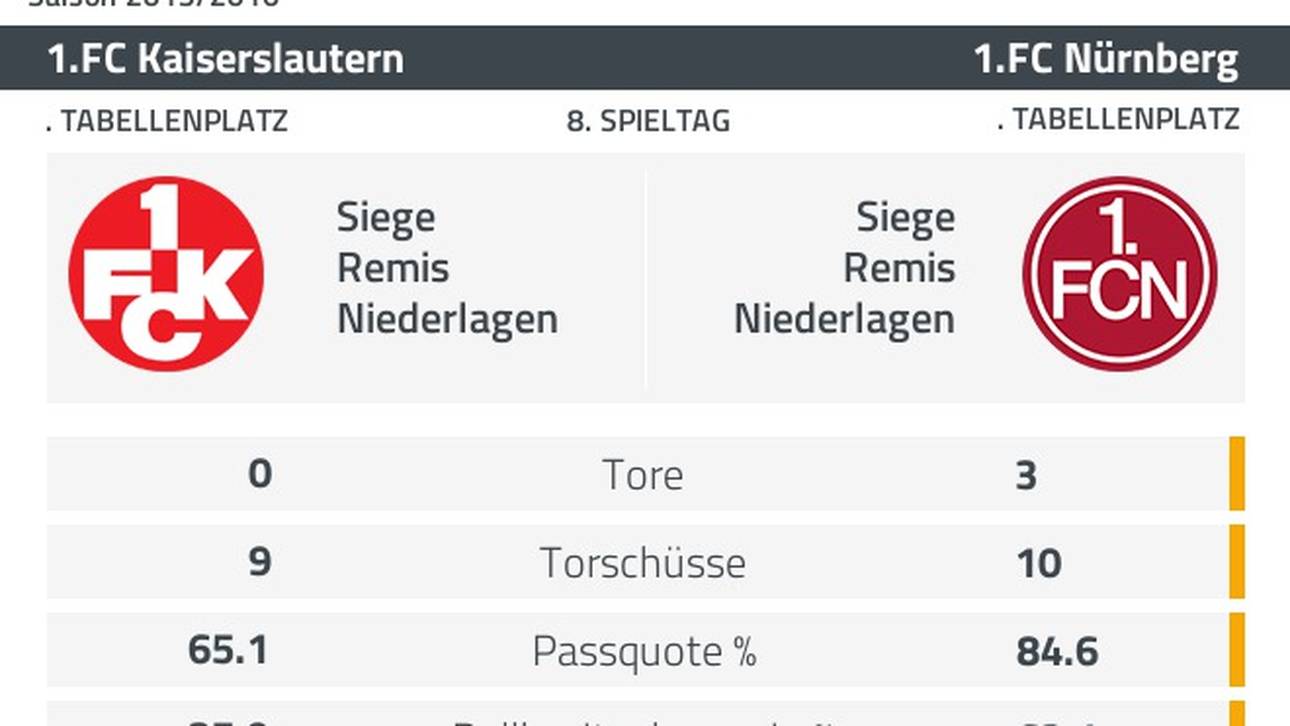Click the orange bar beside the Tore row
Screen dimensions: 1290x726
[1237, 474]
